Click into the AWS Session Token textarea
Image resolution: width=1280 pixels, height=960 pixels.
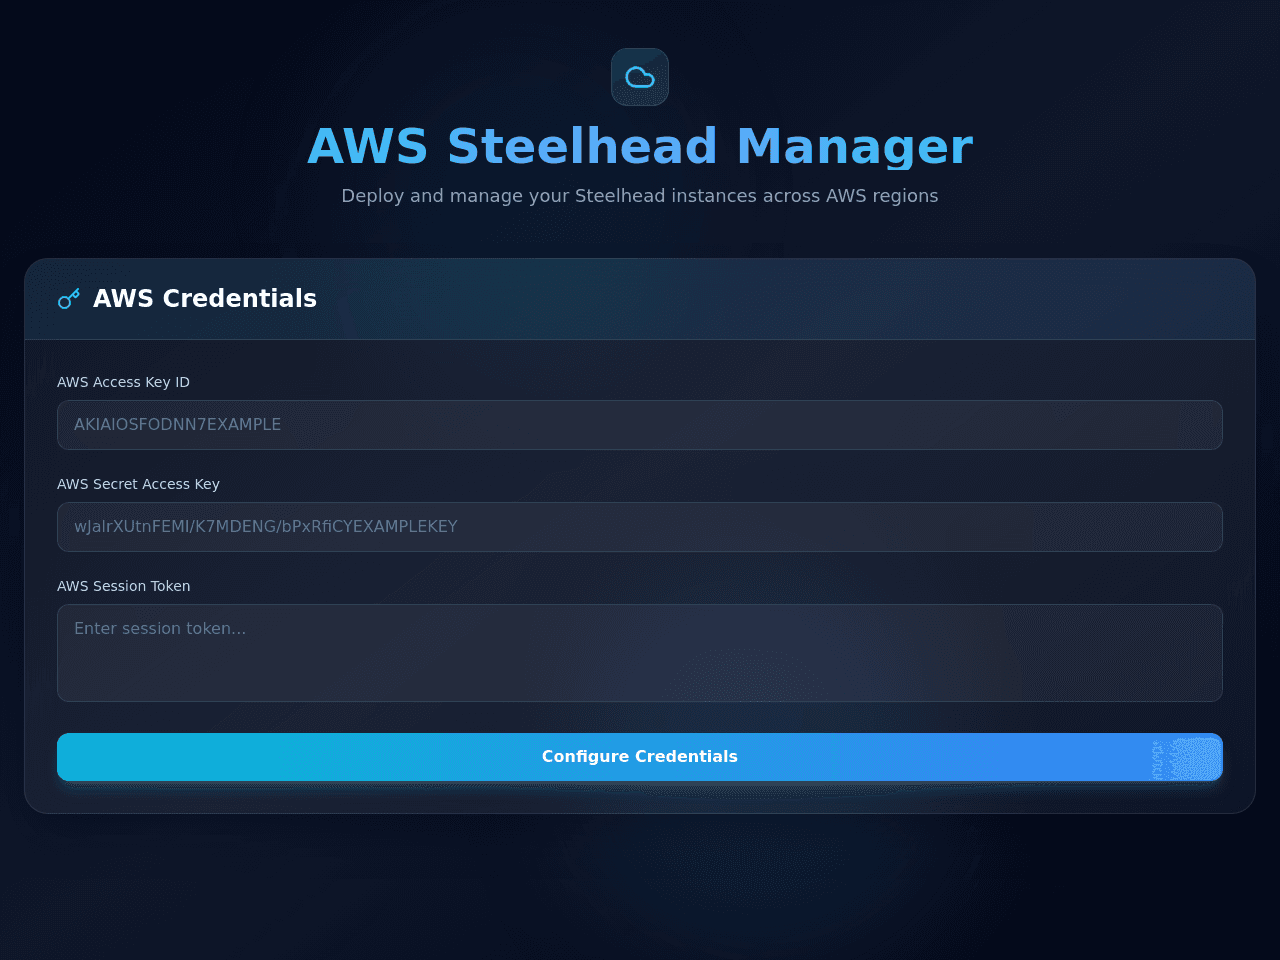640,653
